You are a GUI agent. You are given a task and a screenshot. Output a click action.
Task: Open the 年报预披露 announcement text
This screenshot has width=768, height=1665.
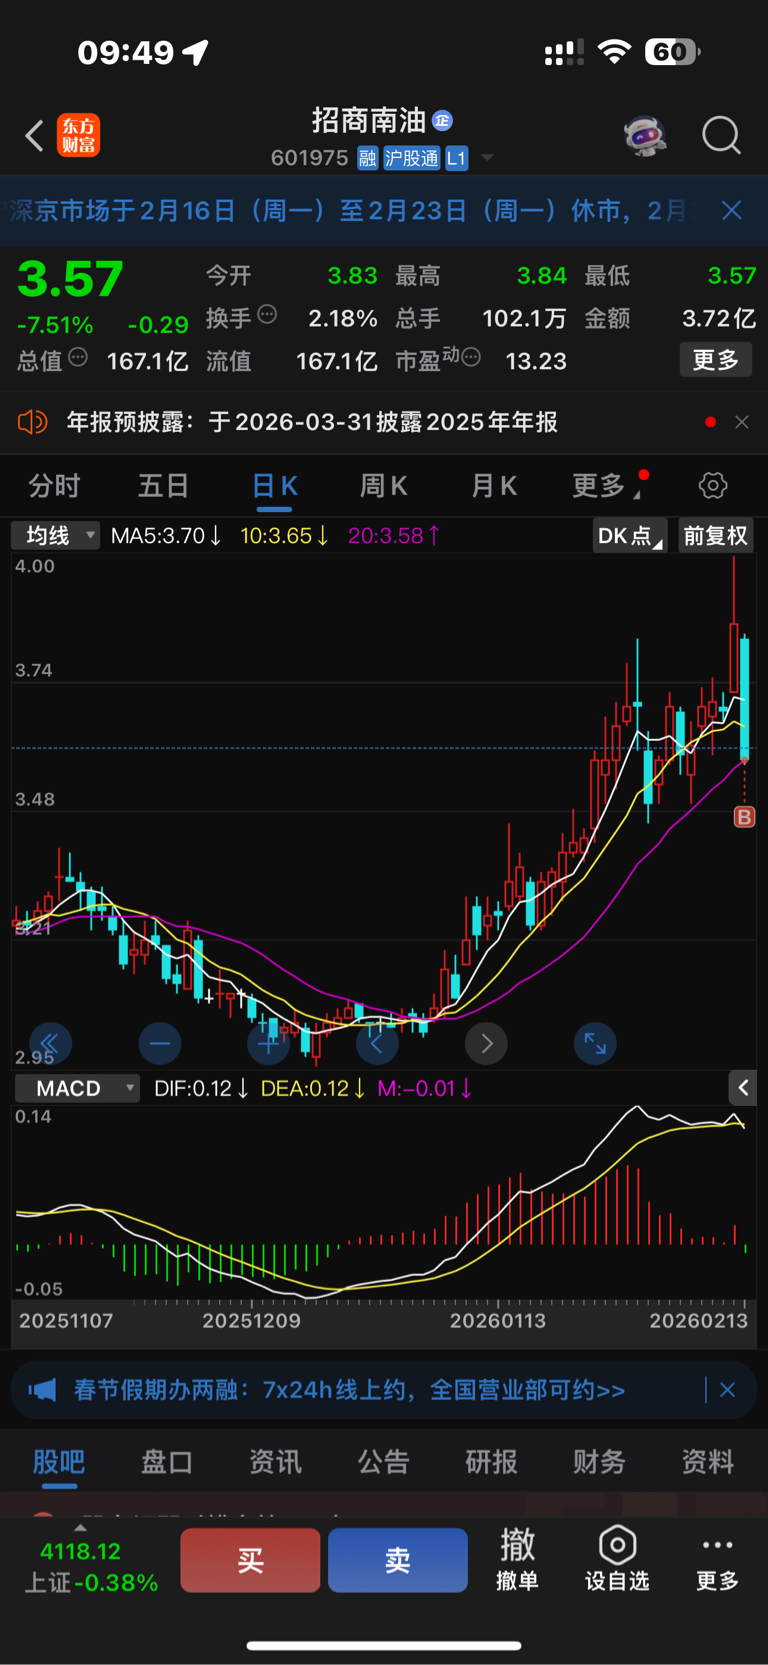pos(312,422)
